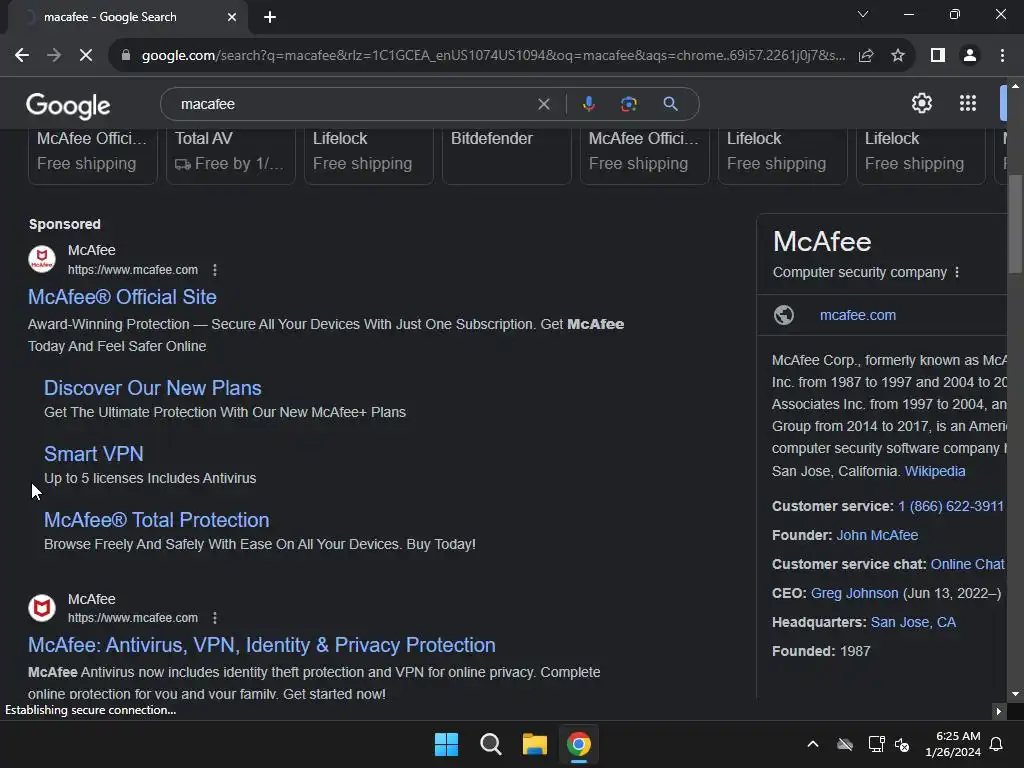Open Discover Our New Plans link
The width and height of the screenshot is (1024, 768).
point(153,388)
